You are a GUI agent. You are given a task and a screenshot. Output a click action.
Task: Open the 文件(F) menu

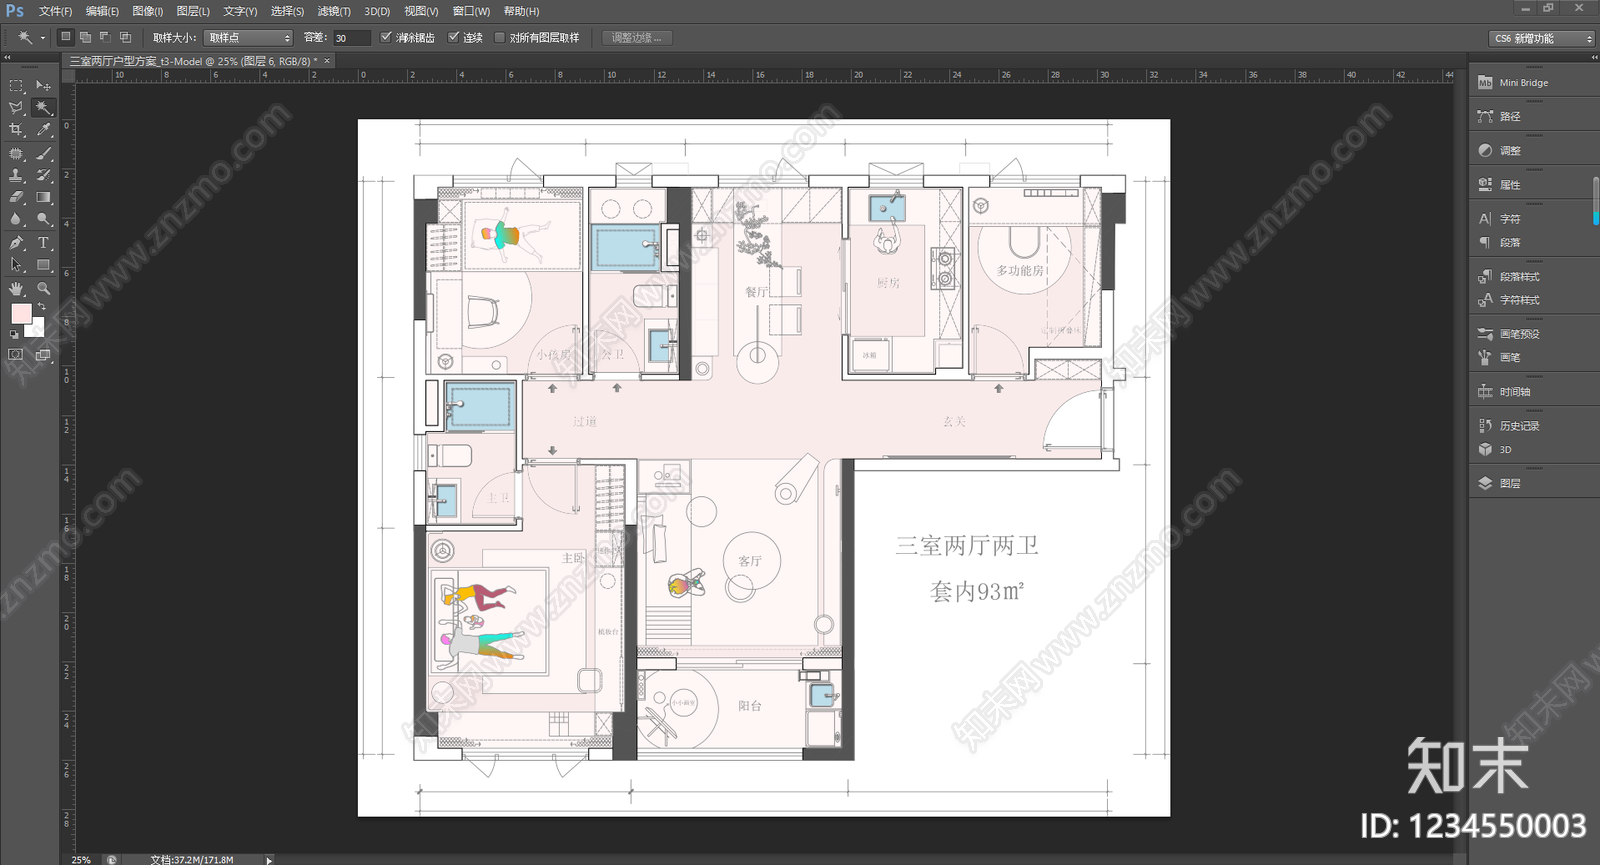coord(55,11)
